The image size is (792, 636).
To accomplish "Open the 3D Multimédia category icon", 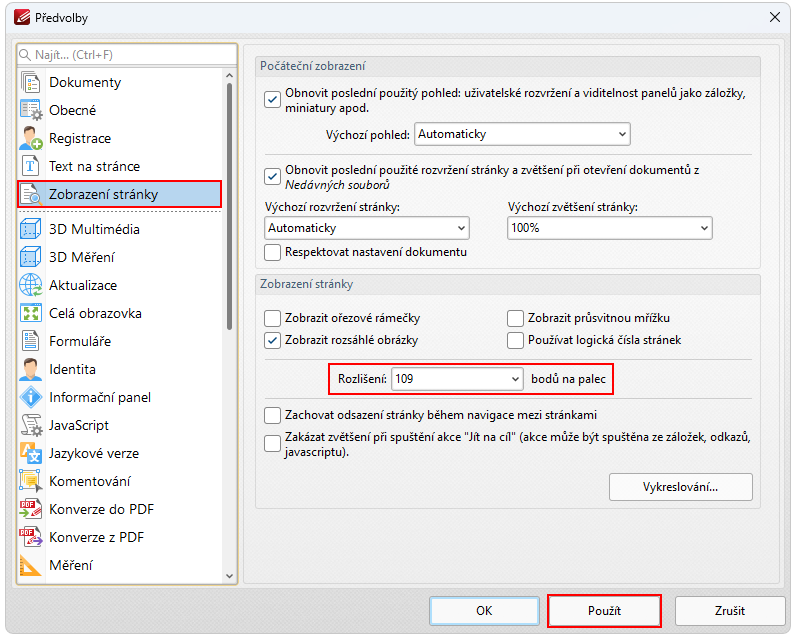I will pyautogui.click(x=30, y=229).
